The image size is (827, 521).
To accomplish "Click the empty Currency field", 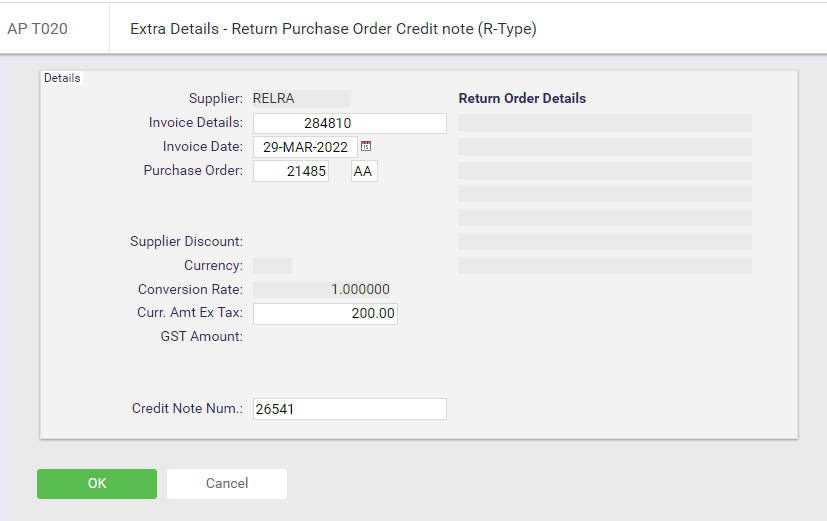I will [272, 265].
